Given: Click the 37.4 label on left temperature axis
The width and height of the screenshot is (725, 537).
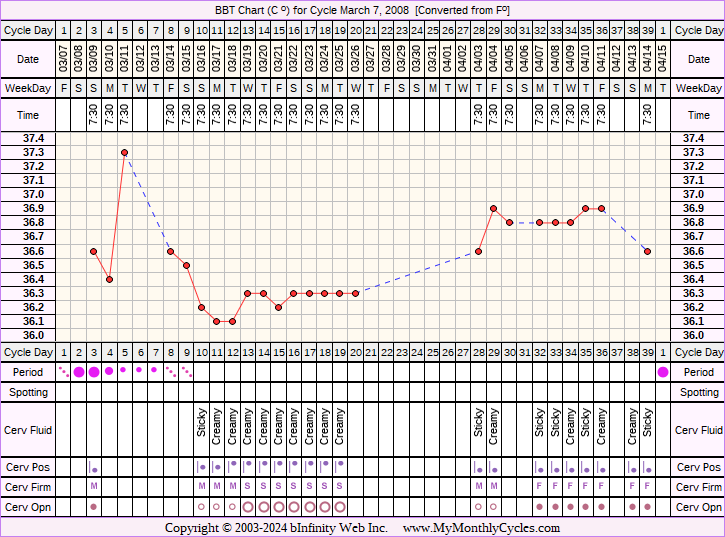Looking at the screenshot, I should (x=28, y=138).
